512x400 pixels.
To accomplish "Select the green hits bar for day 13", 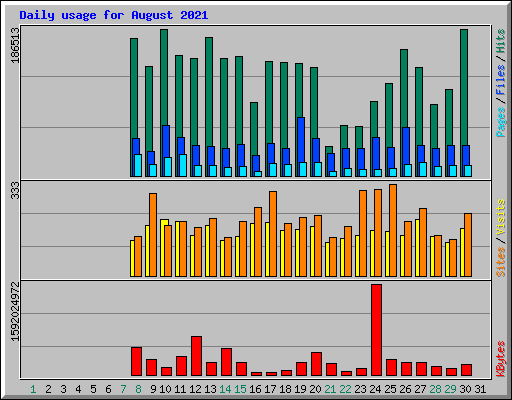I will 209,92.
